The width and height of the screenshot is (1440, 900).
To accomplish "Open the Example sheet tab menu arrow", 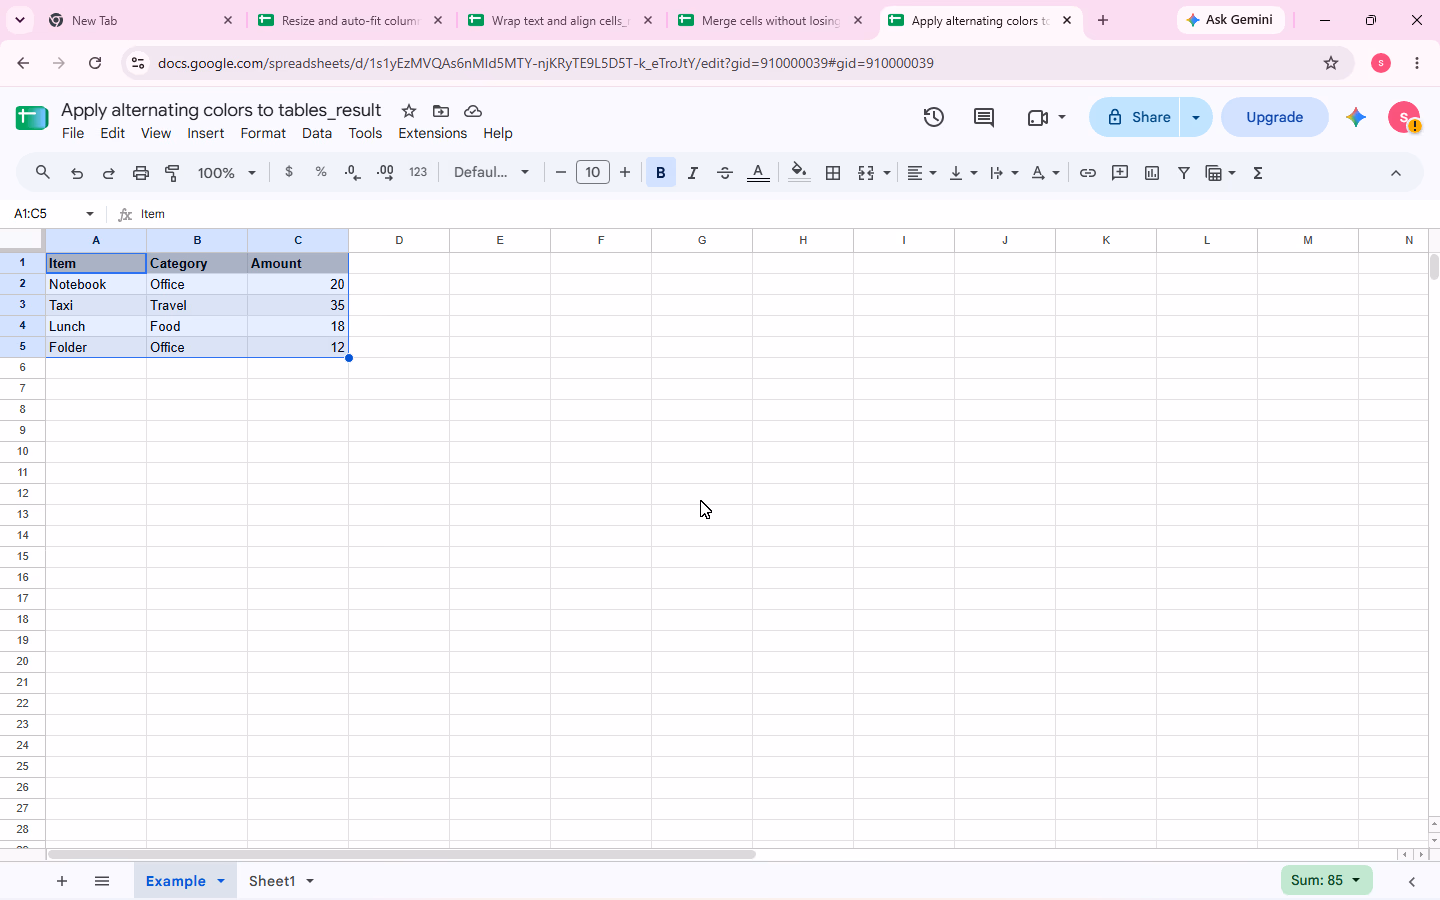I will coord(221,881).
